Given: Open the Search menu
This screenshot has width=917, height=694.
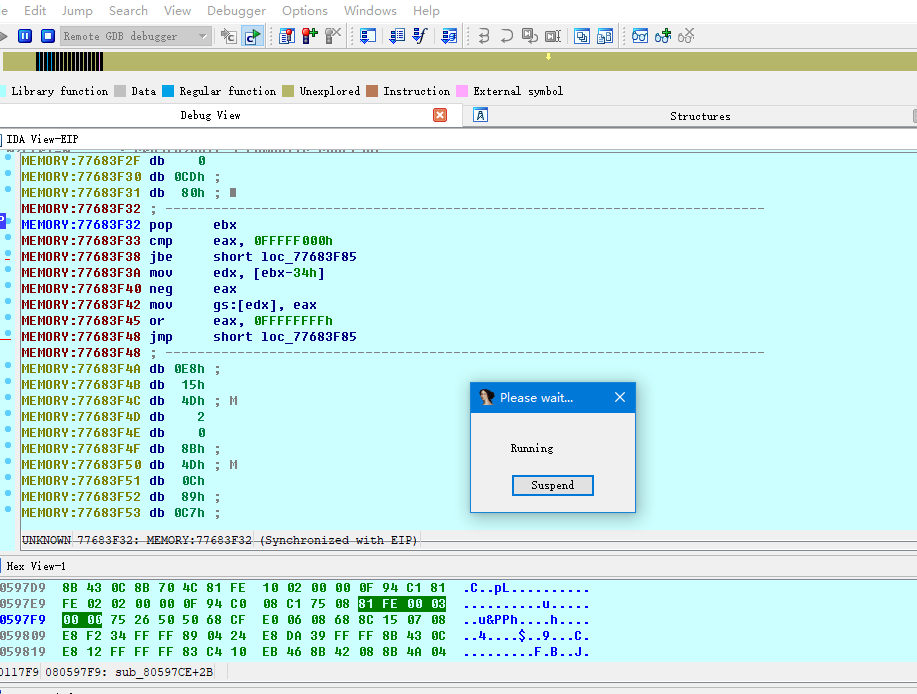Looking at the screenshot, I should point(128,11).
